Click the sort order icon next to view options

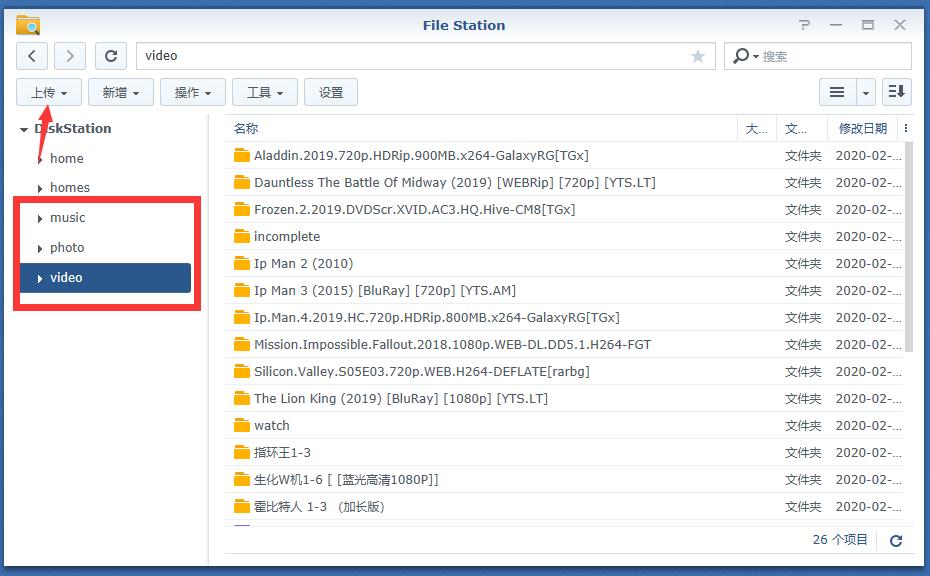tap(896, 91)
